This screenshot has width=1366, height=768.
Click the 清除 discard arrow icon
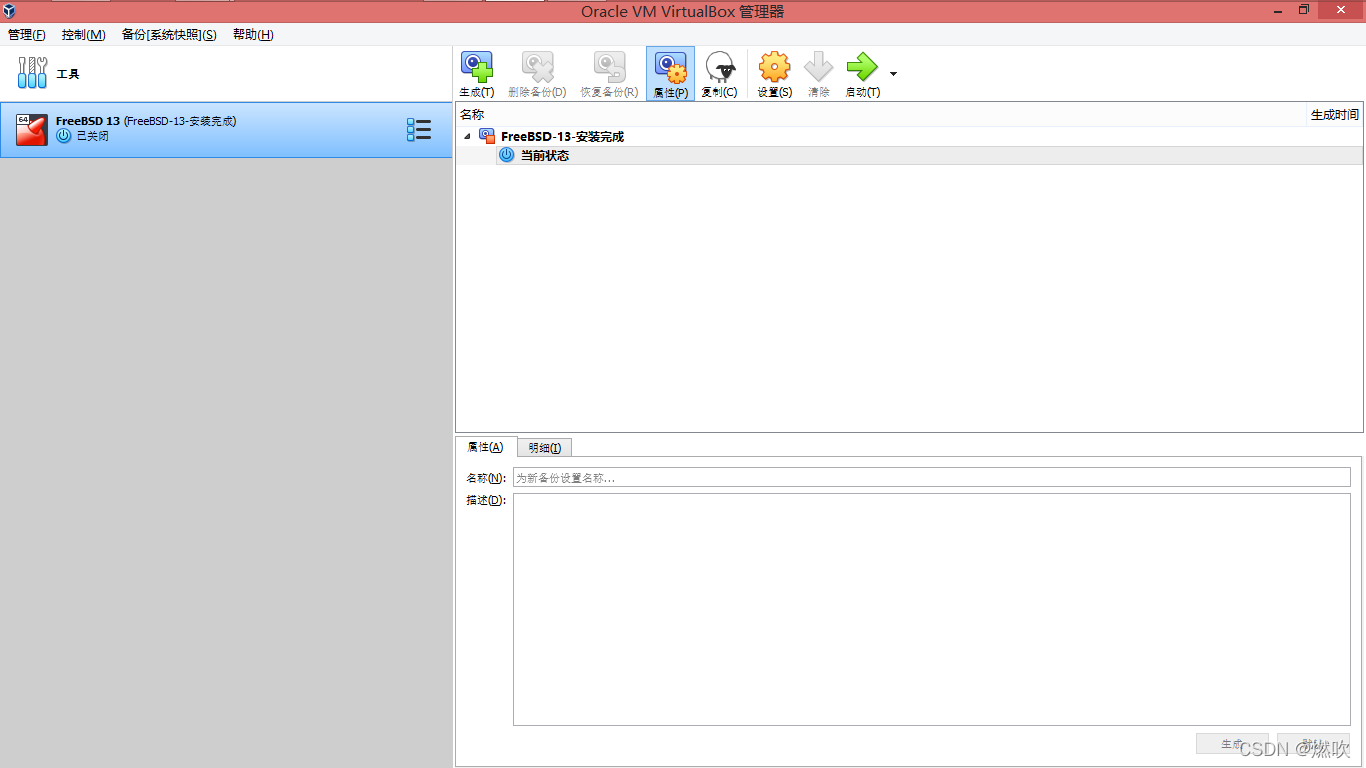pos(818,67)
